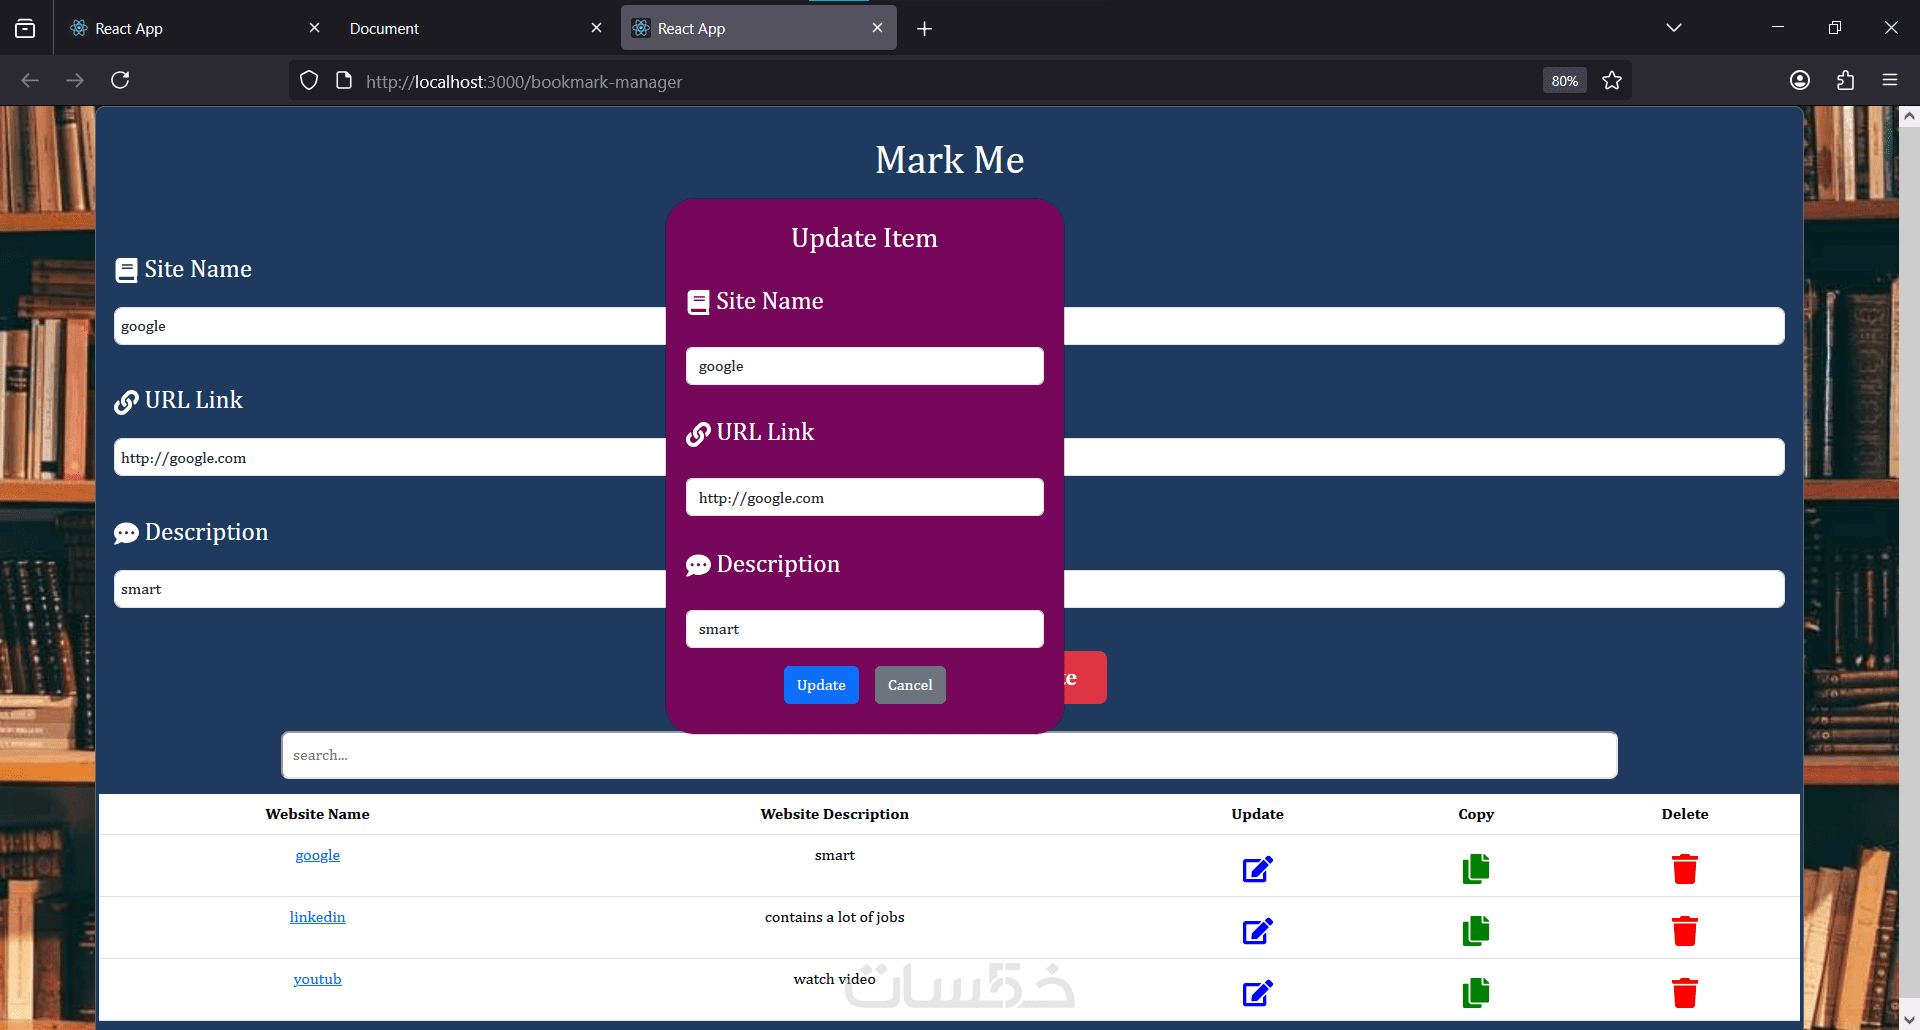1920x1030 pixels.
Task: Open the Firefox View icon in the tab bar
Action: [25, 28]
